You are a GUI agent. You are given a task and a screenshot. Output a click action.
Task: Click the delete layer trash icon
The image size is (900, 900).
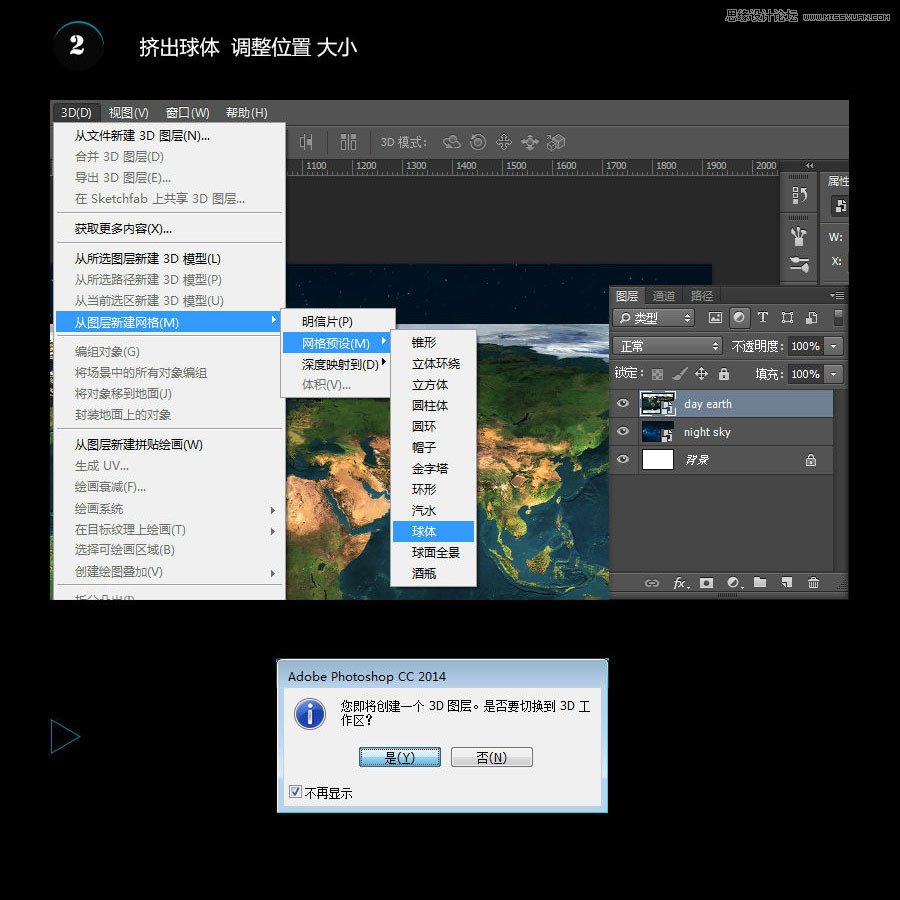pos(813,583)
